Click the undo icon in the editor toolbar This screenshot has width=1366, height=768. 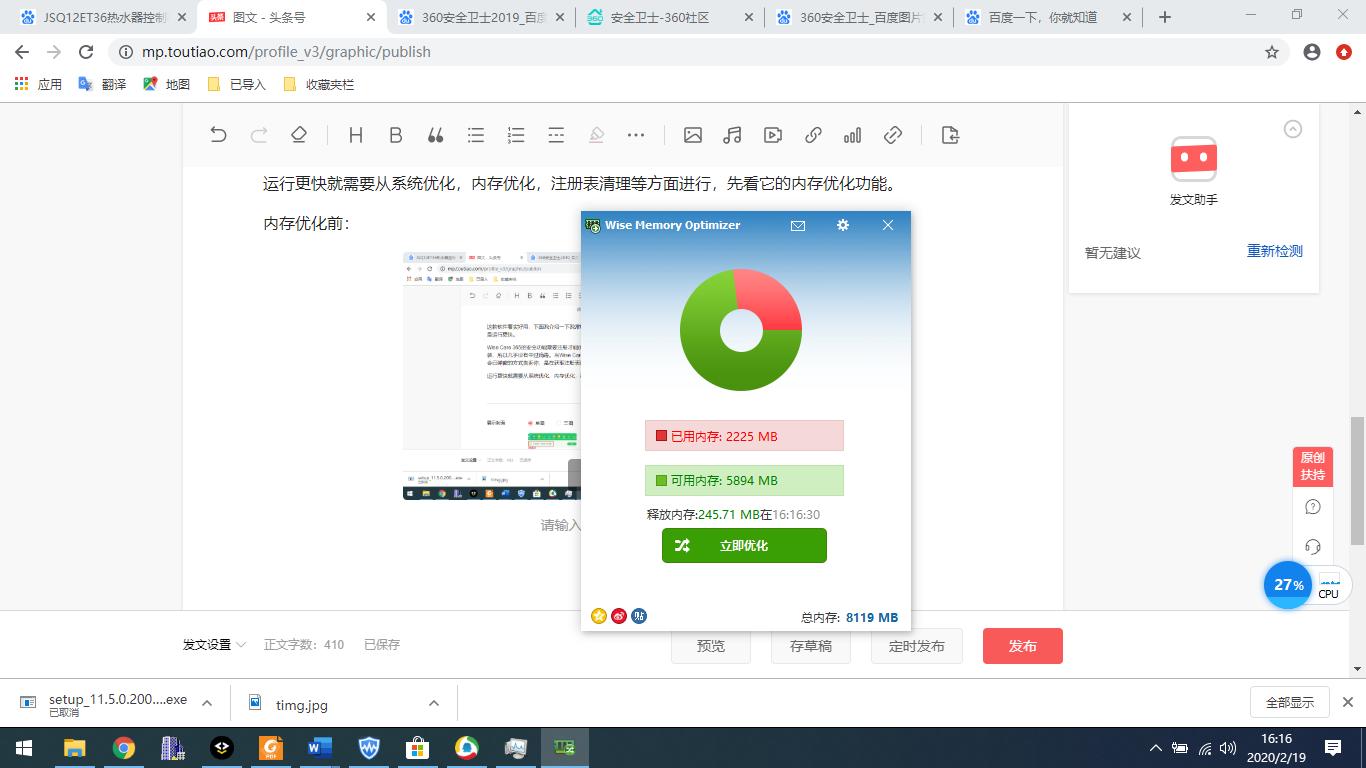click(218, 134)
